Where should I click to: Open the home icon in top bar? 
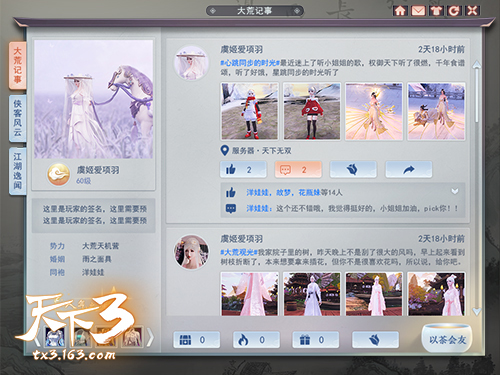click(400, 11)
